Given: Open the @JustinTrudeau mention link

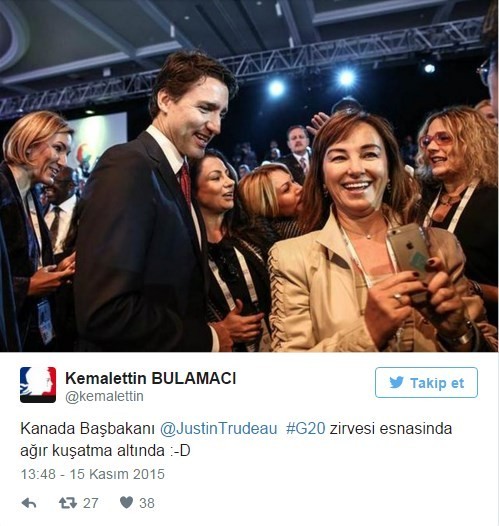Looking at the screenshot, I should pyautogui.click(x=219, y=429).
